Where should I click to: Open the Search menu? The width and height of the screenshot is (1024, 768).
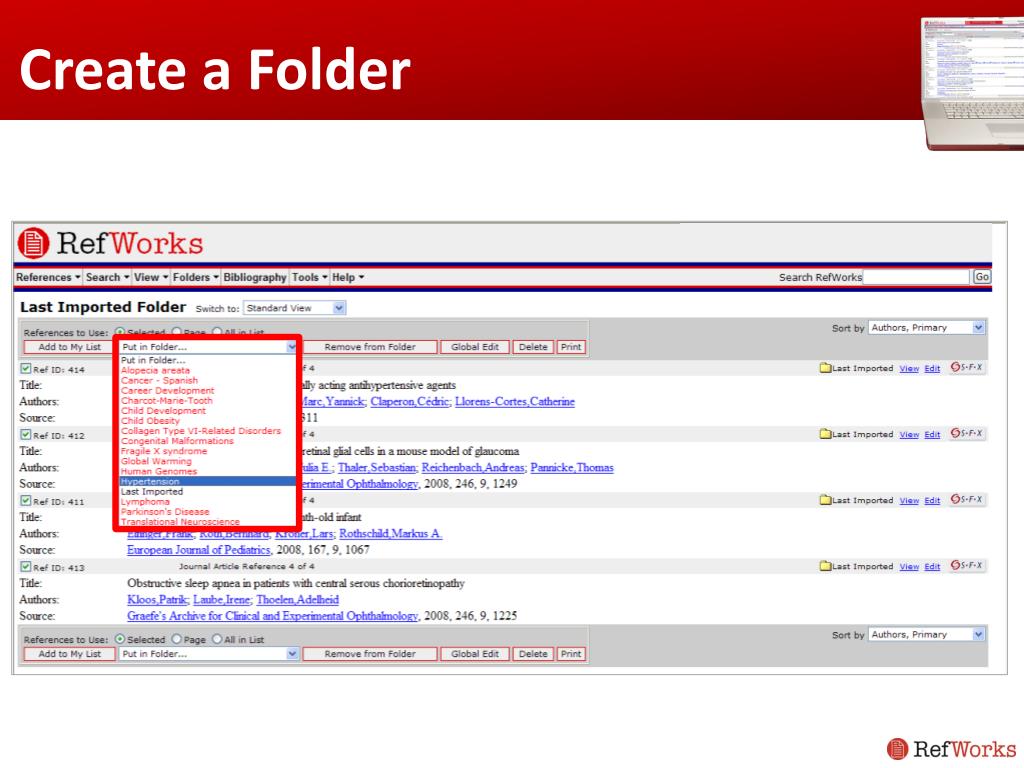tap(107, 278)
